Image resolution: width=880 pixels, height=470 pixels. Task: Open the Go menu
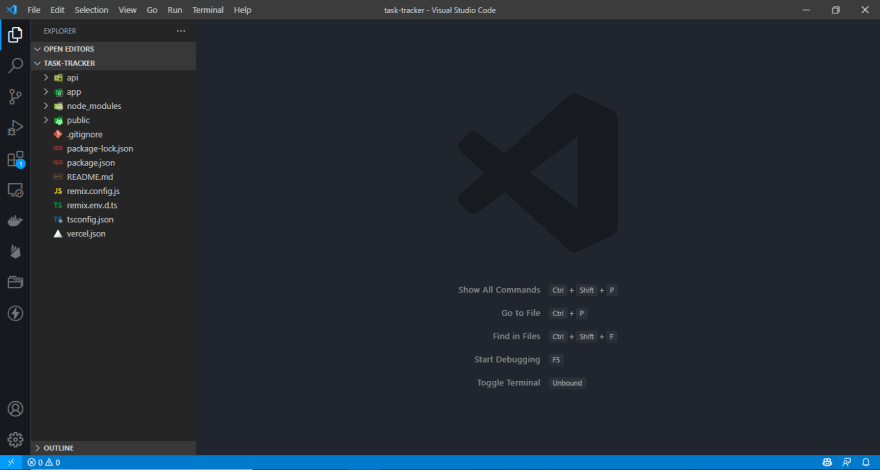click(x=152, y=10)
